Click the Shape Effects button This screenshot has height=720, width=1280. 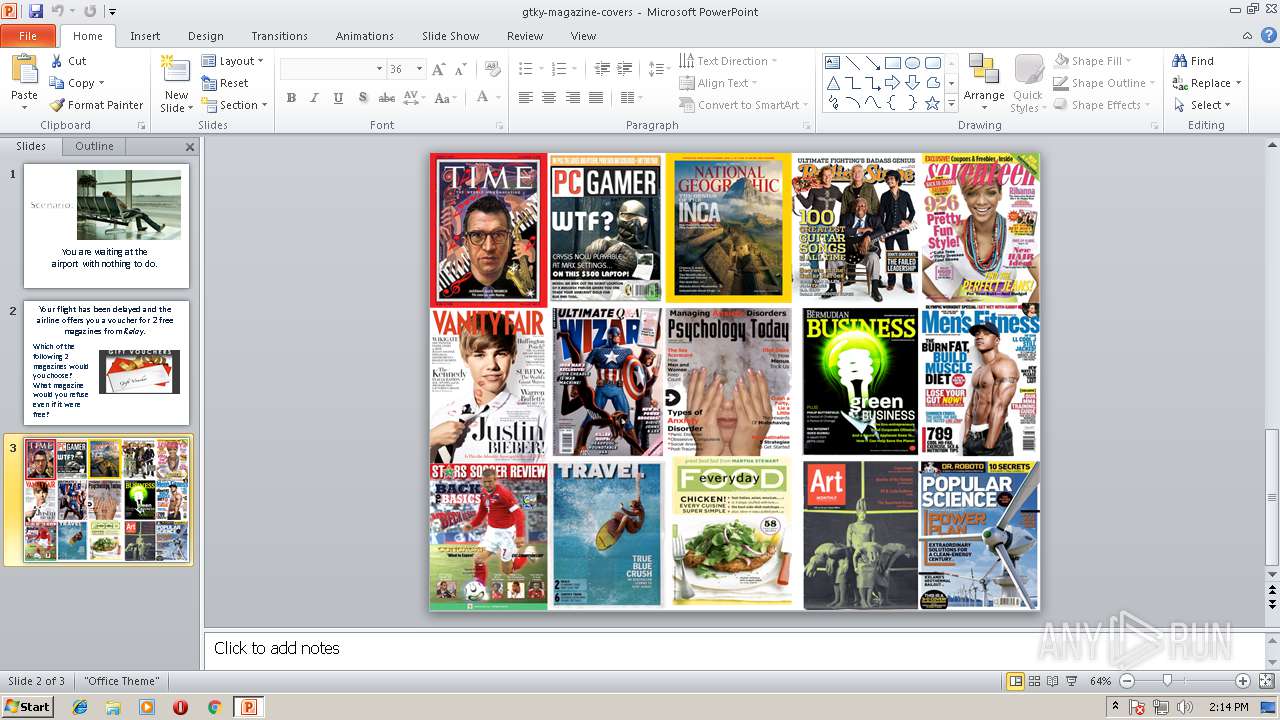click(1101, 105)
